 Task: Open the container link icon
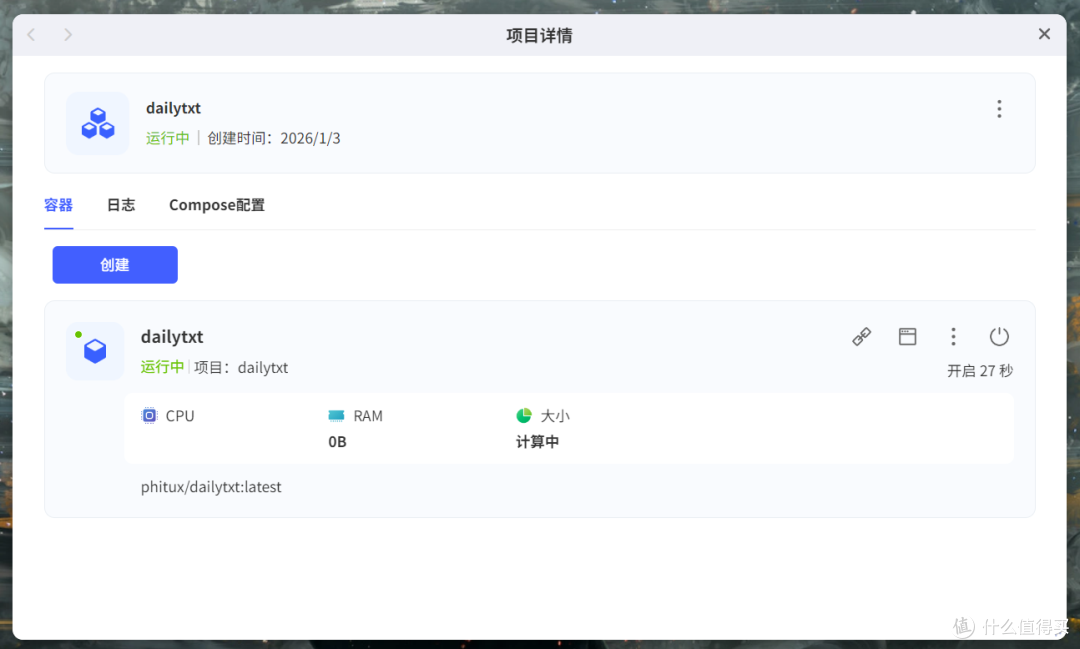[862, 336]
